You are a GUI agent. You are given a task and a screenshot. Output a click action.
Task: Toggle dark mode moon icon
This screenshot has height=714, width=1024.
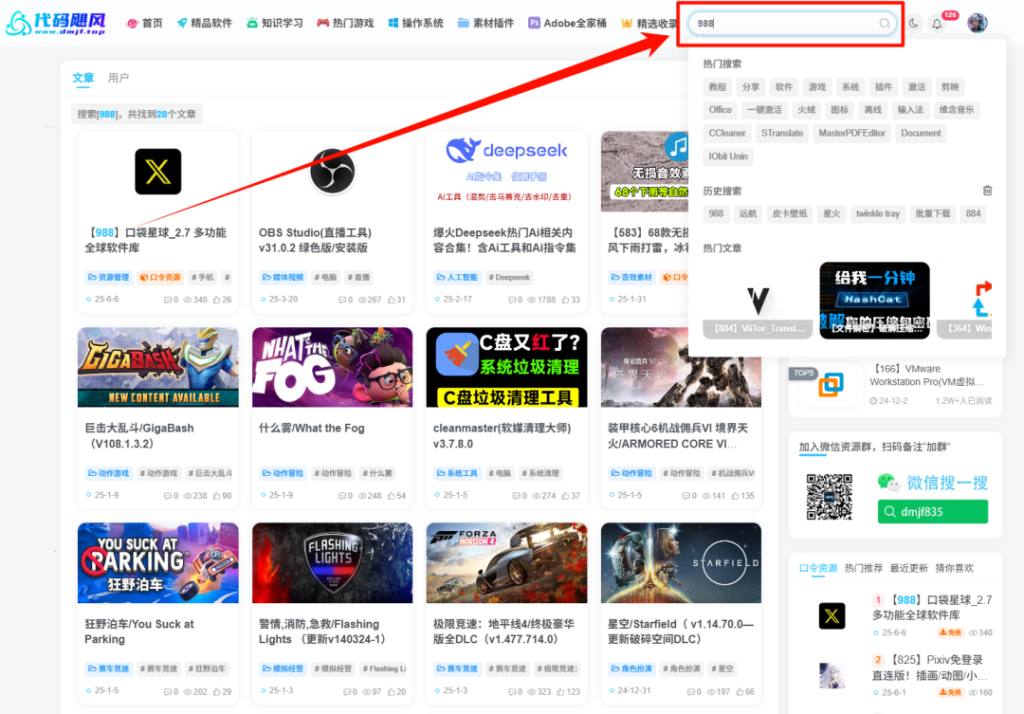pyautogui.click(x=914, y=24)
